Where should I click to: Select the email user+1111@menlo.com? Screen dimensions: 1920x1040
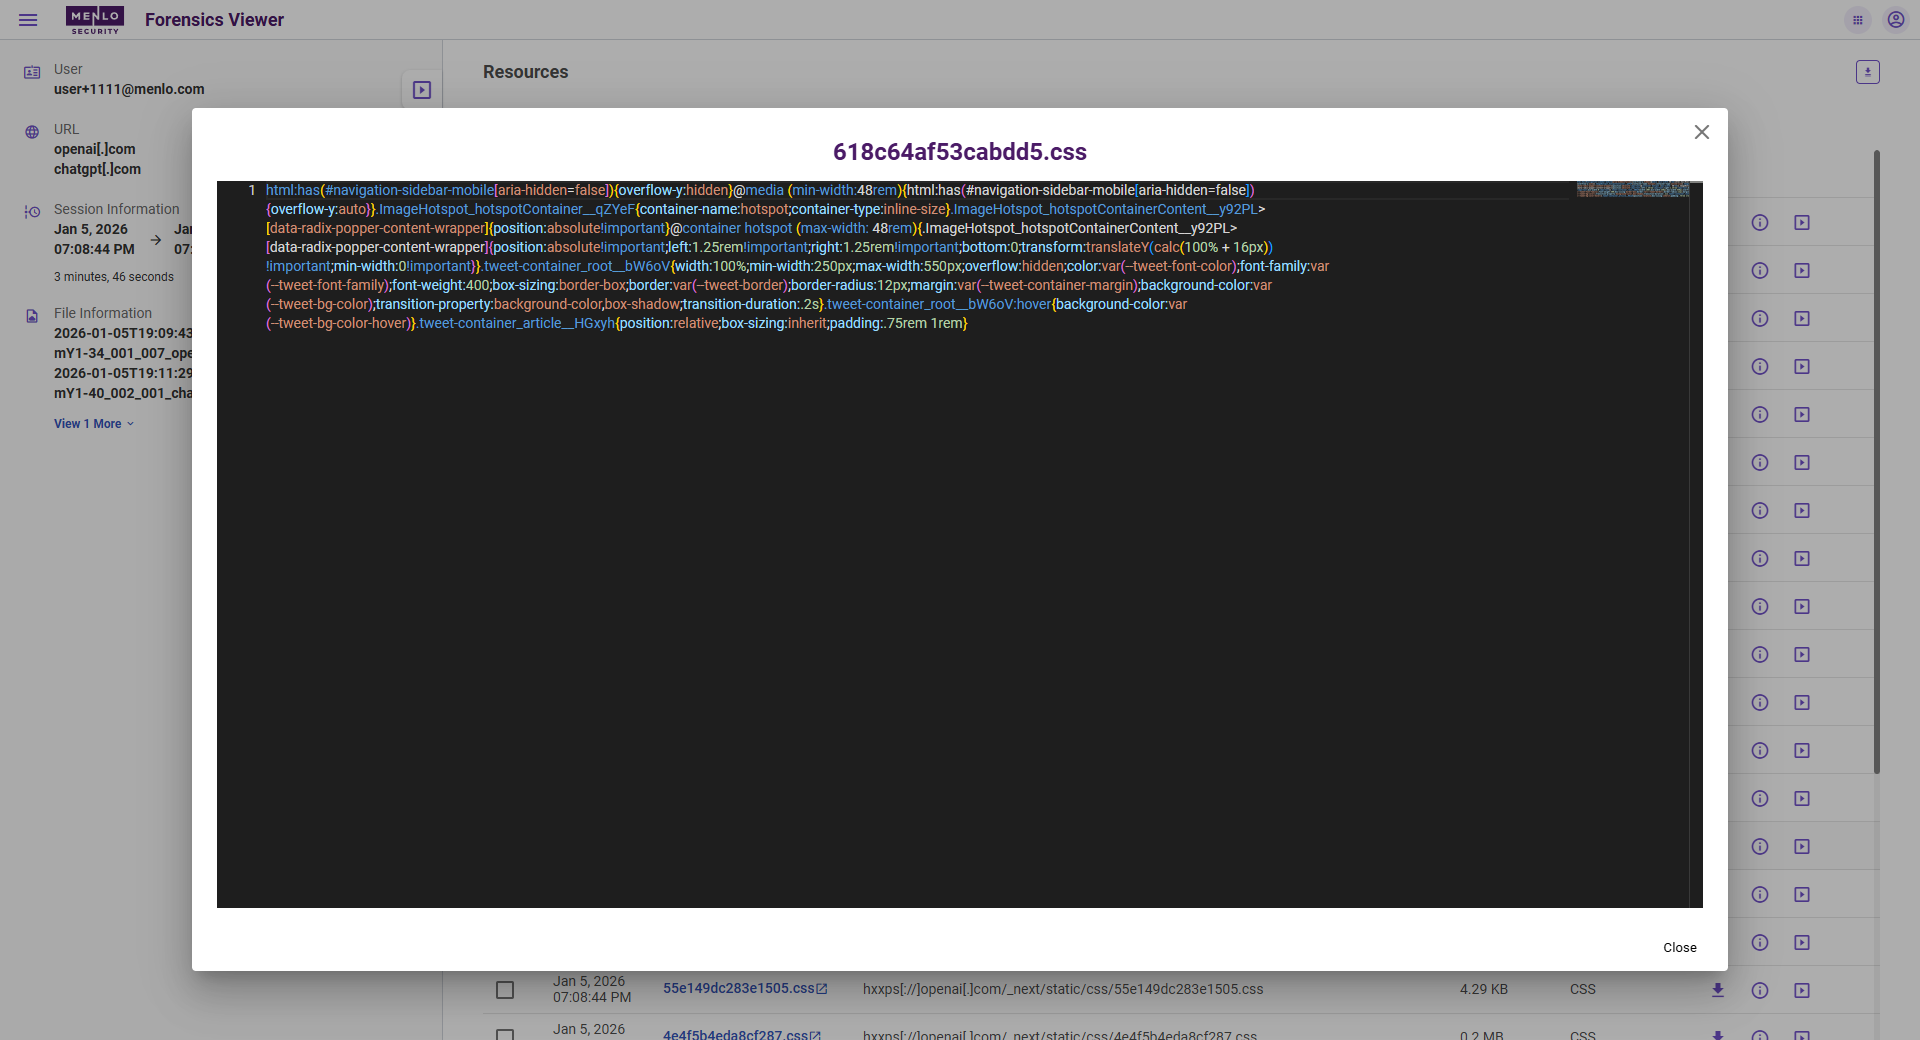click(129, 89)
